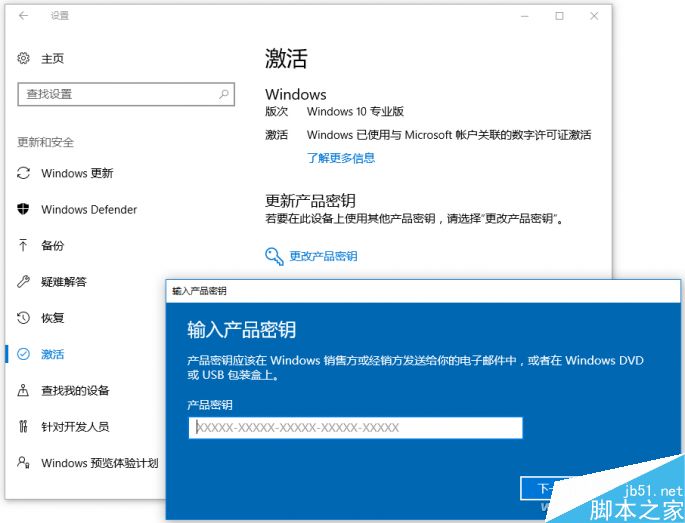
Task: Open 查找我的设备 settings page
Action: pyautogui.click(x=75, y=390)
